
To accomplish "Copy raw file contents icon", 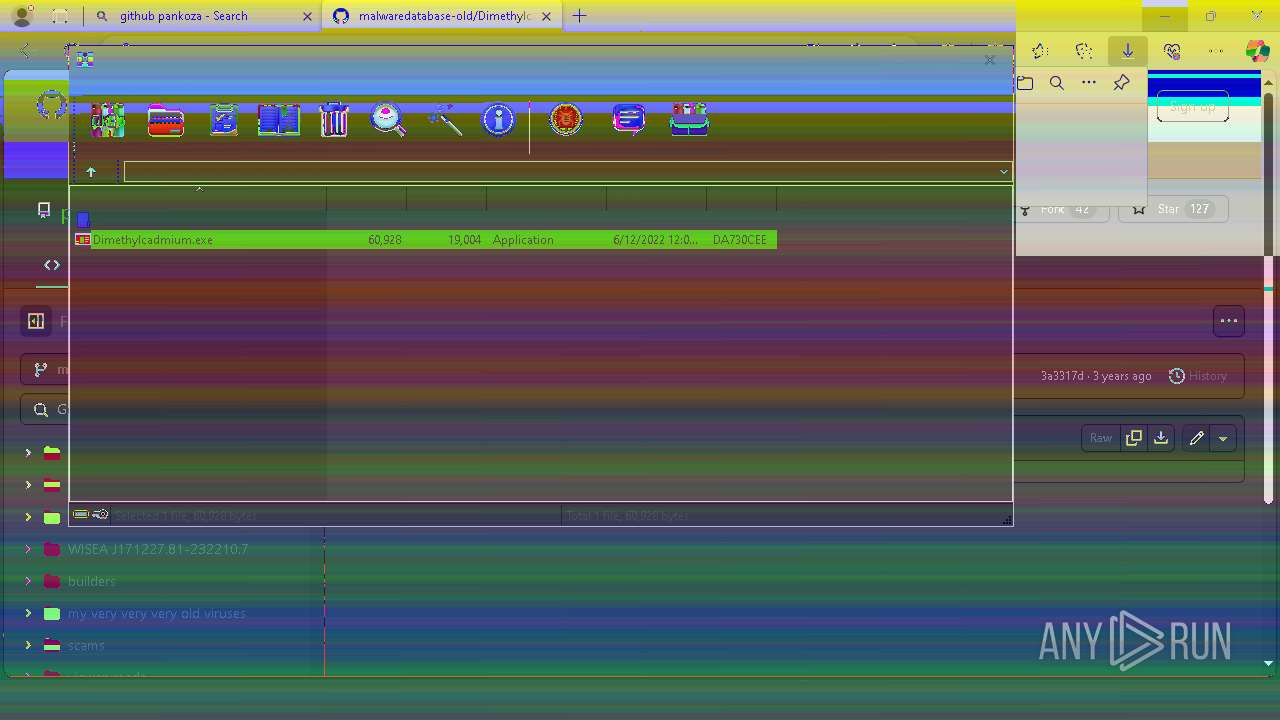I will (1133, 438).
